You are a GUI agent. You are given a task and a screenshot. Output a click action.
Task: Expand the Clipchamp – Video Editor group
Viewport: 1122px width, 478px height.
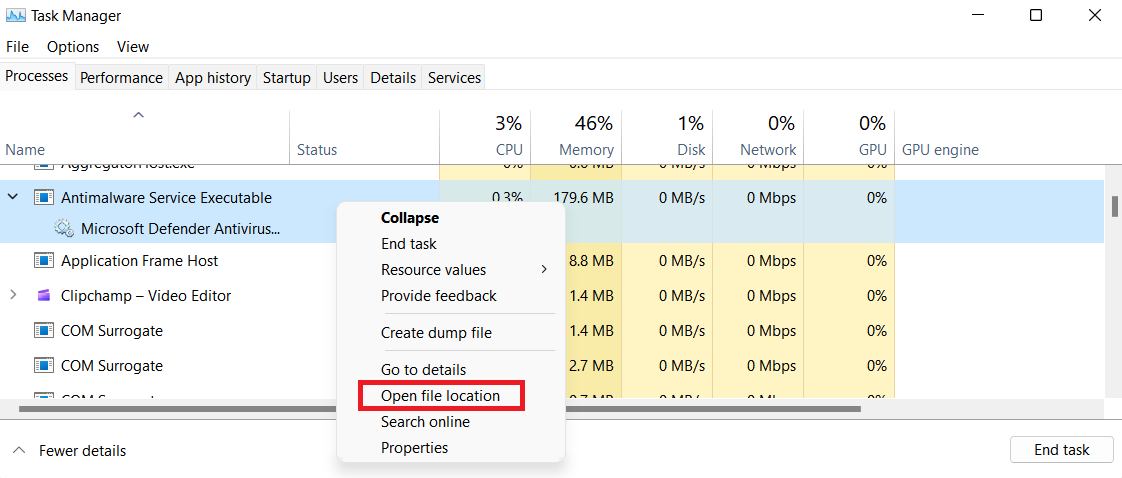tap(13, 296)
